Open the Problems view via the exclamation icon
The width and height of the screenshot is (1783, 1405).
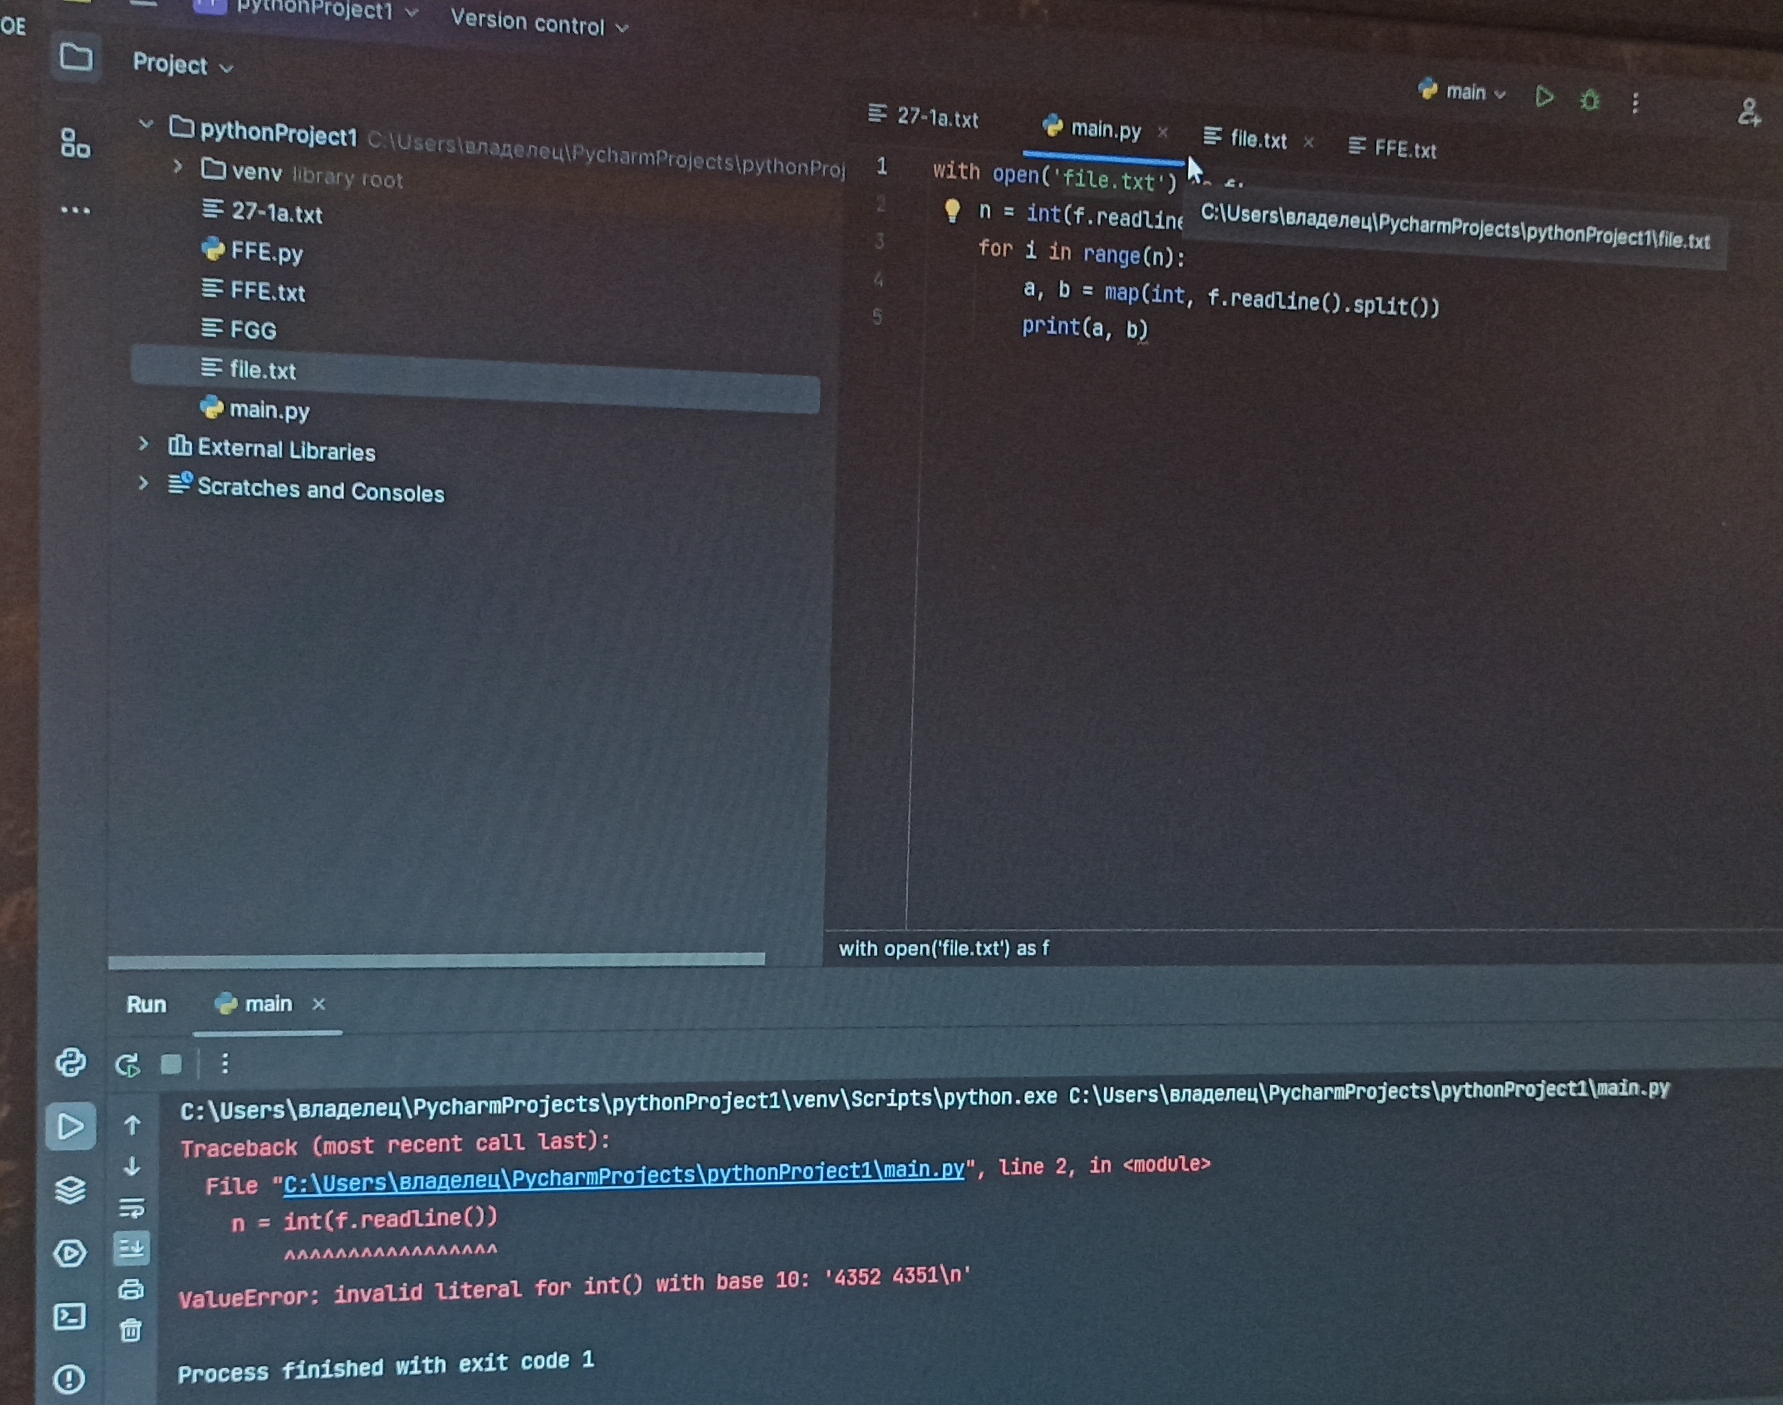(71, 1375)
